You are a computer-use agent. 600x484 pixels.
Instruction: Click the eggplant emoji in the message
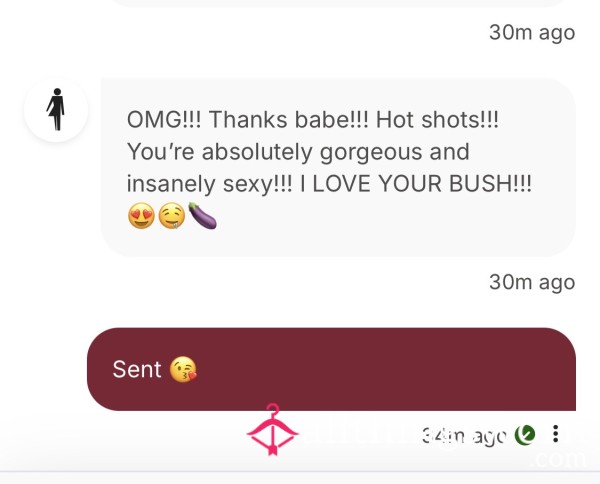coord(201,216)
